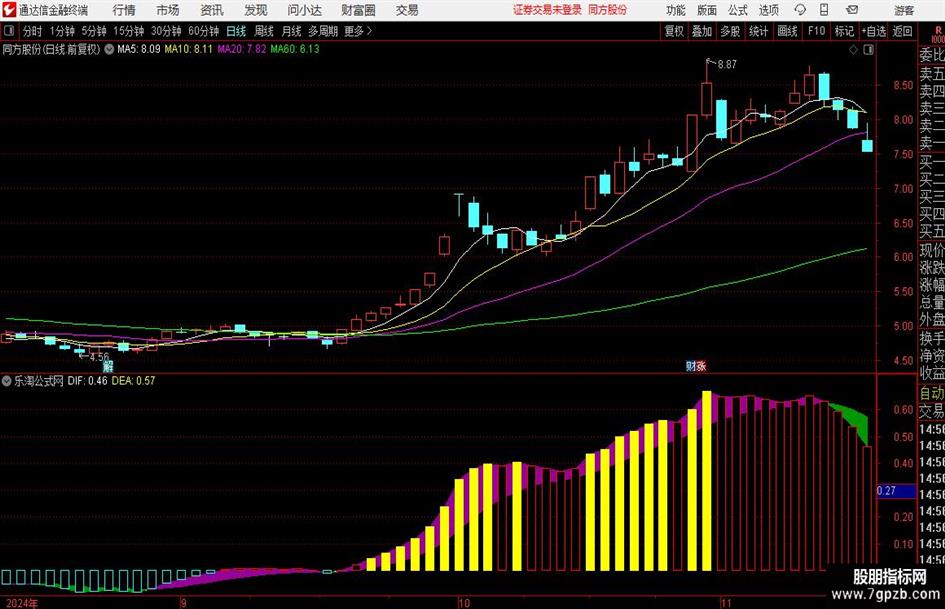Switch to the 月线 monthly period
The height and width of the screenshot is (609, 945).
click(x=292, y=31)
